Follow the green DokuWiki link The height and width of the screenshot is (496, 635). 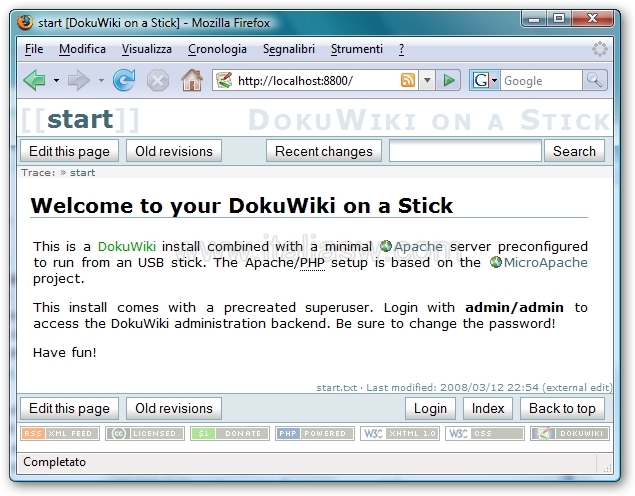(x=127, y=246)
